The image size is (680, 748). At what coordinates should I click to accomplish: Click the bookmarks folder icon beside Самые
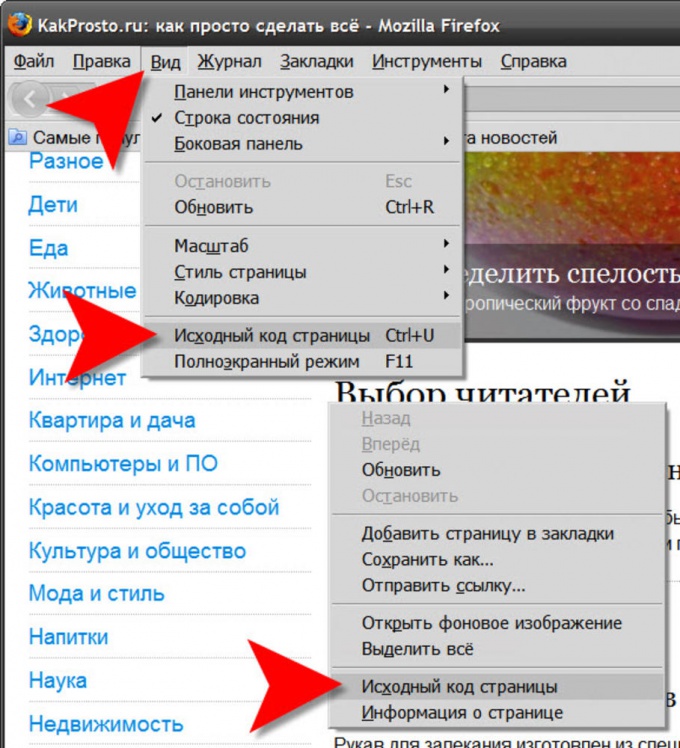click(x=18, y=137)
